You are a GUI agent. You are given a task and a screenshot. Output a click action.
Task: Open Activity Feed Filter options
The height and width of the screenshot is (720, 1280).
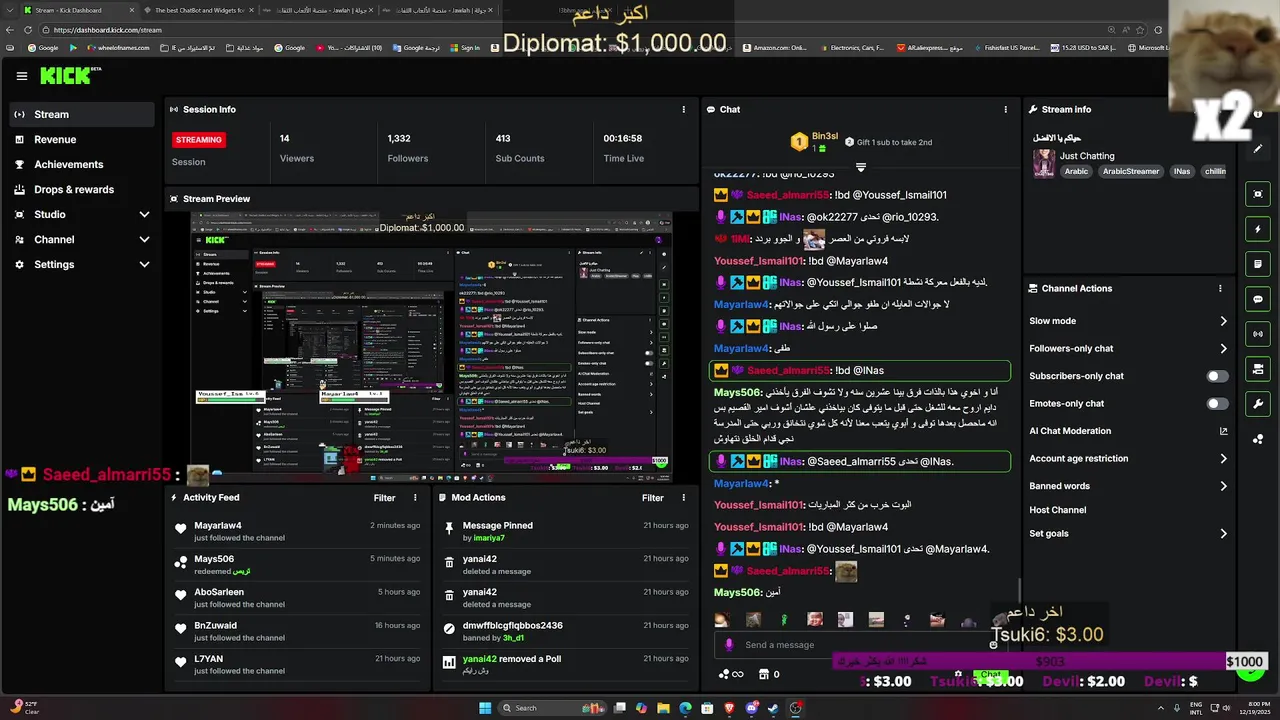pos(384,497)
